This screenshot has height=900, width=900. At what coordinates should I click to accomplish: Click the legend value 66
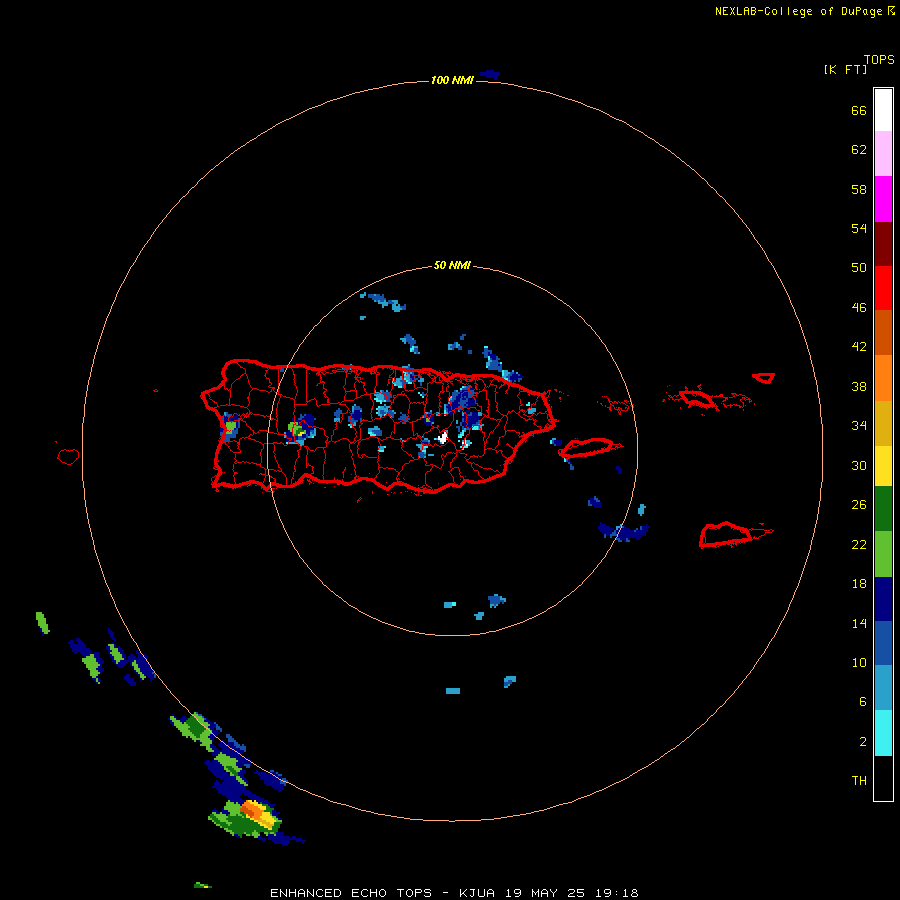tap(859, 110)
